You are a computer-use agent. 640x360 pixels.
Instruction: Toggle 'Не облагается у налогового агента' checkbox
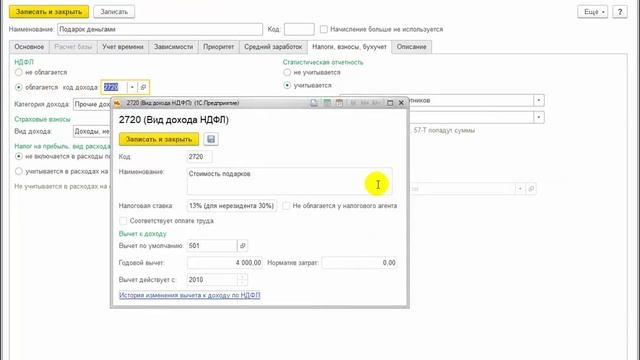pyautogui.click(x=286, y=206)
